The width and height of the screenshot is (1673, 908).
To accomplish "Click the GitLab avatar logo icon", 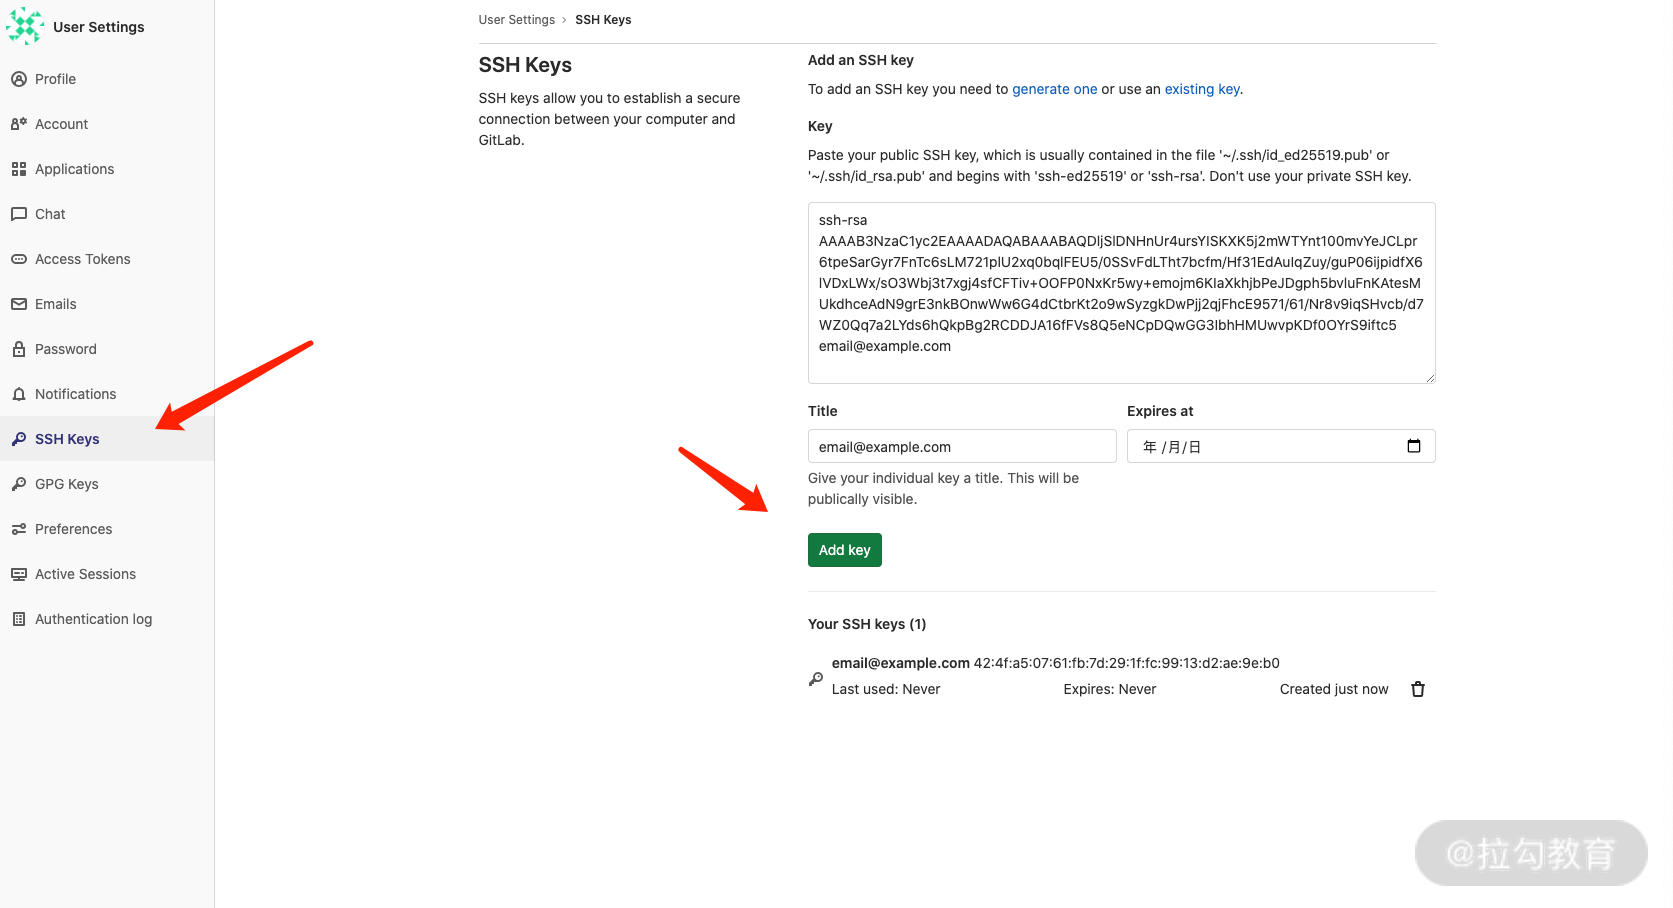I will [25, 27].
